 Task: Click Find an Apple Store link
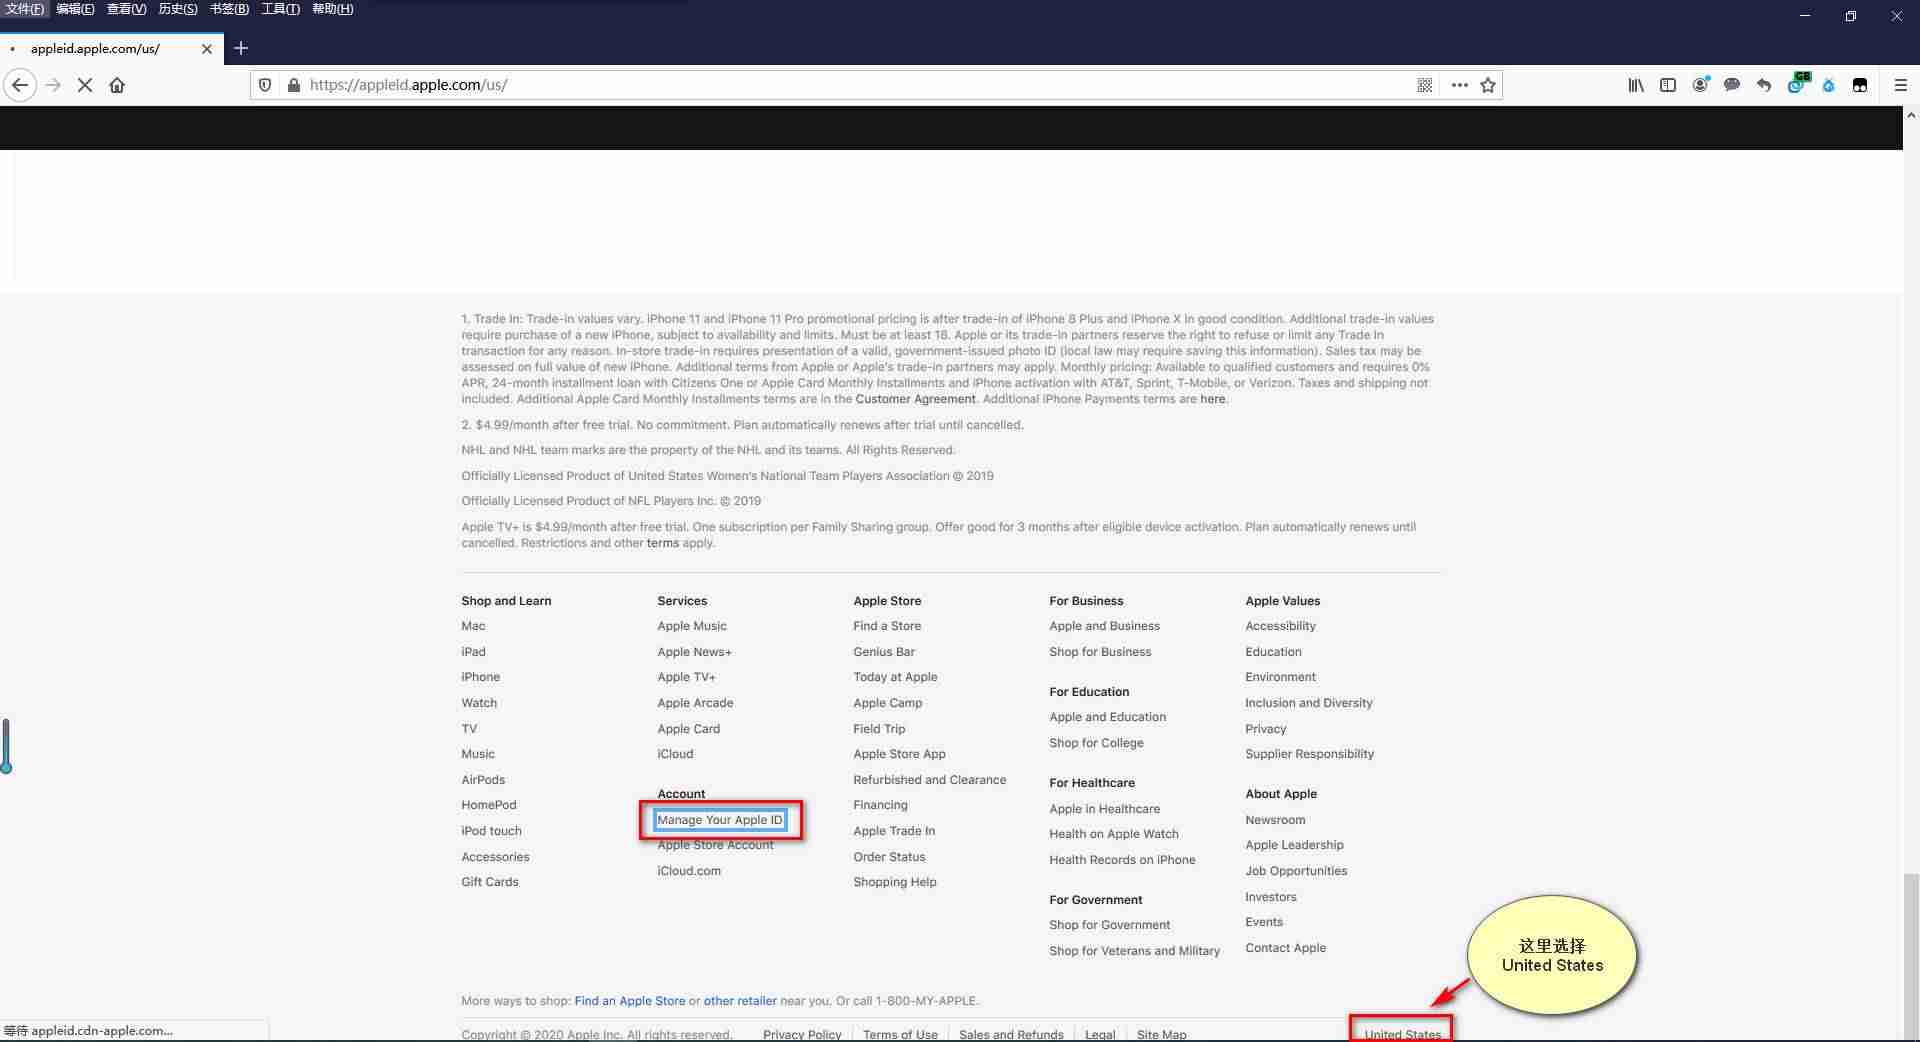pyautogui.click(x=630, y=1001)
